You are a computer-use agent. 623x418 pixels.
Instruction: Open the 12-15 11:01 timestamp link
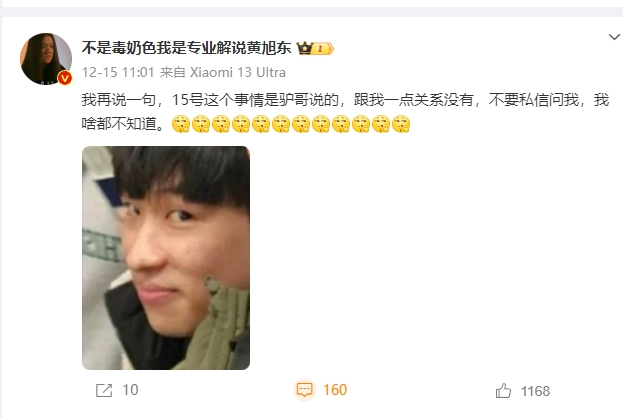point(118,72)
